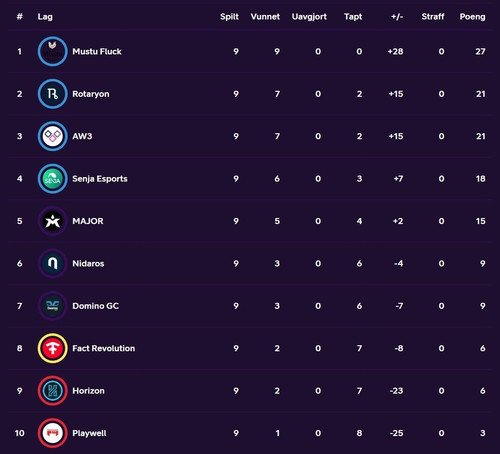This screenshot has height=454, width=500.
Task: Click the Straff column header
Action: click(433, 17)
